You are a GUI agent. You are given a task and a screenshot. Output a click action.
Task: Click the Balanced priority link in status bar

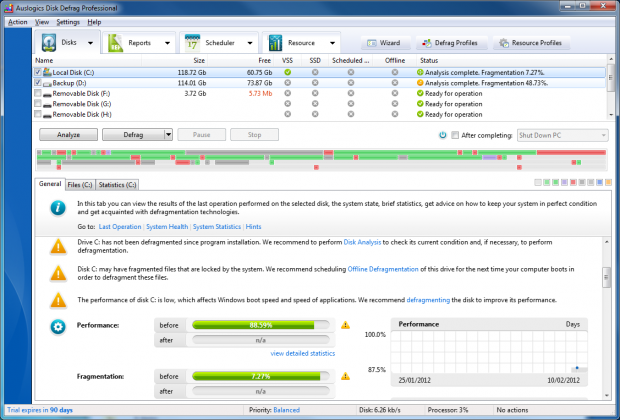tap(286, 410)
